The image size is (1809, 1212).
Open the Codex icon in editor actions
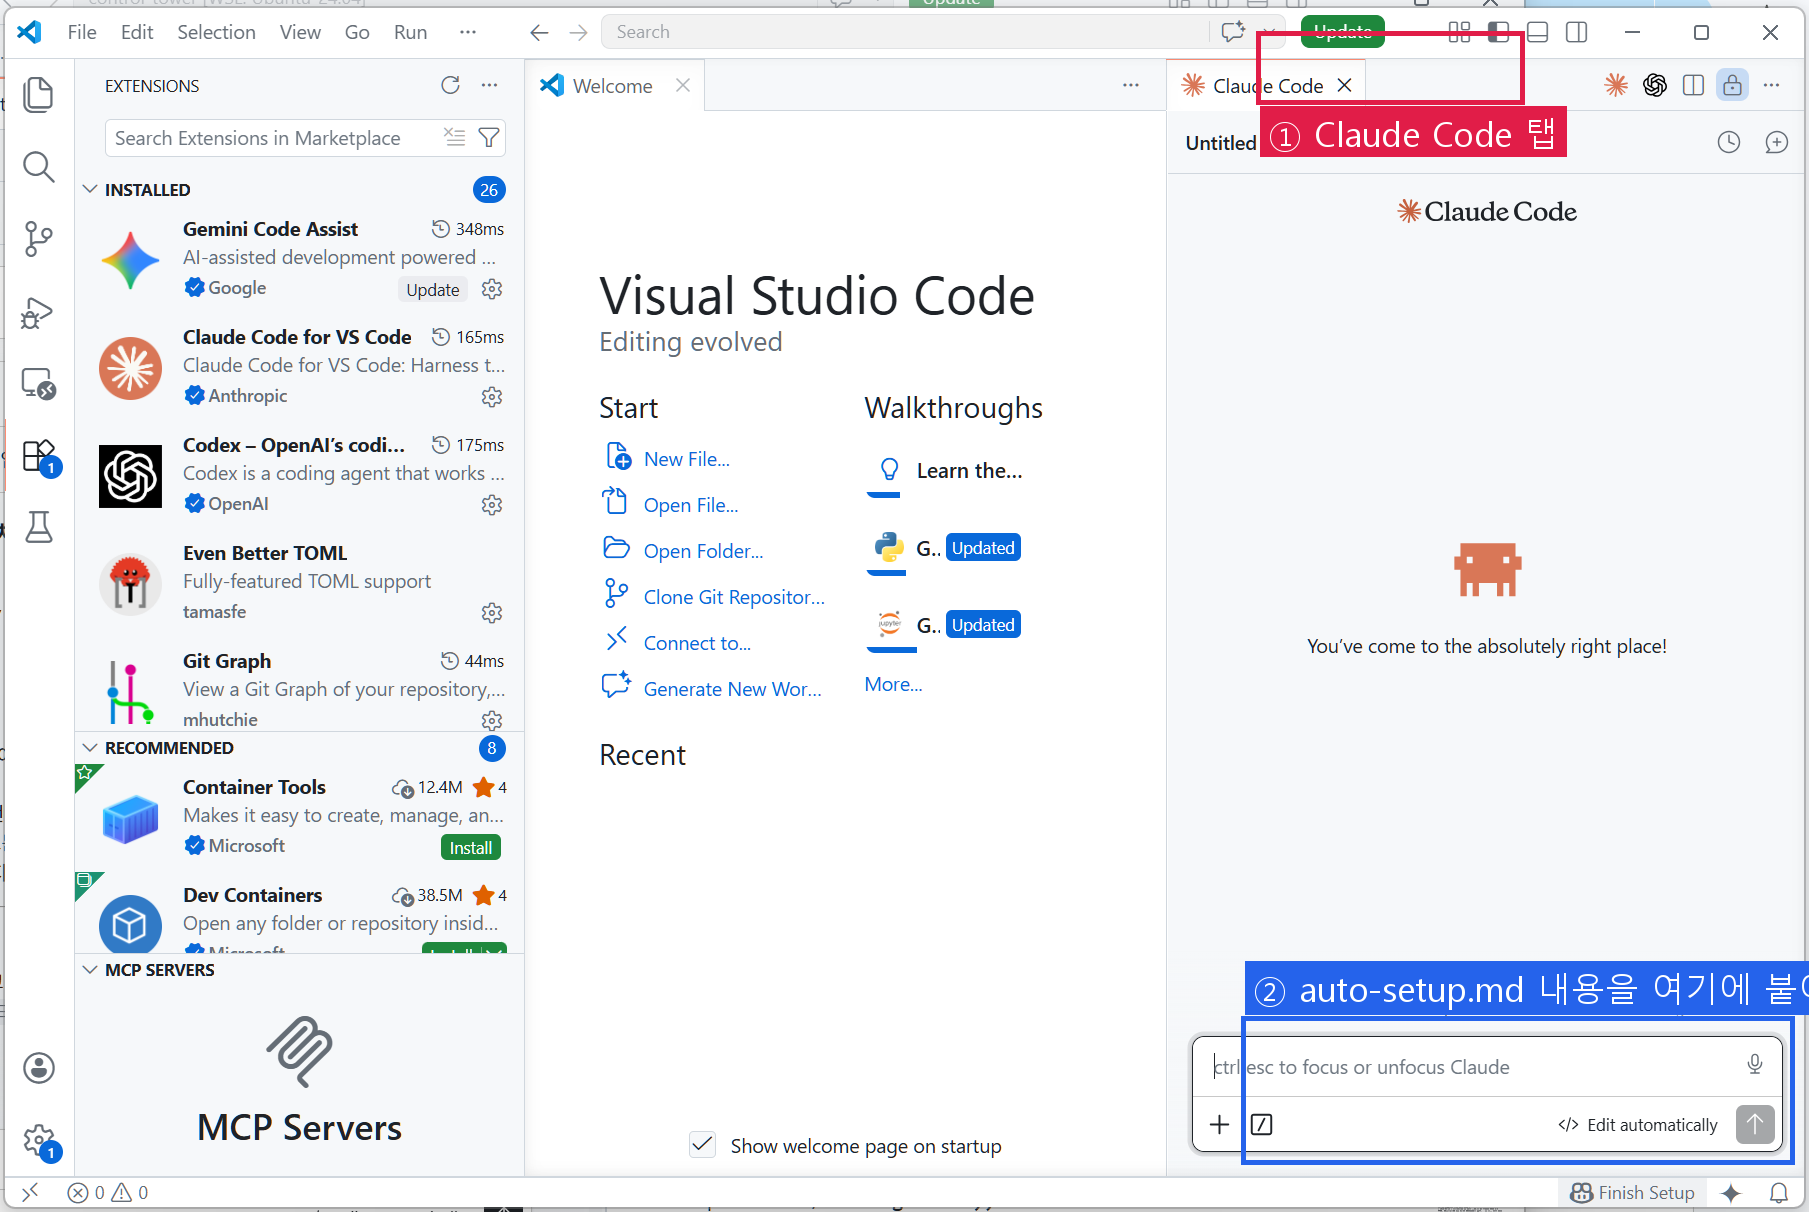[x=1655, y=85]
